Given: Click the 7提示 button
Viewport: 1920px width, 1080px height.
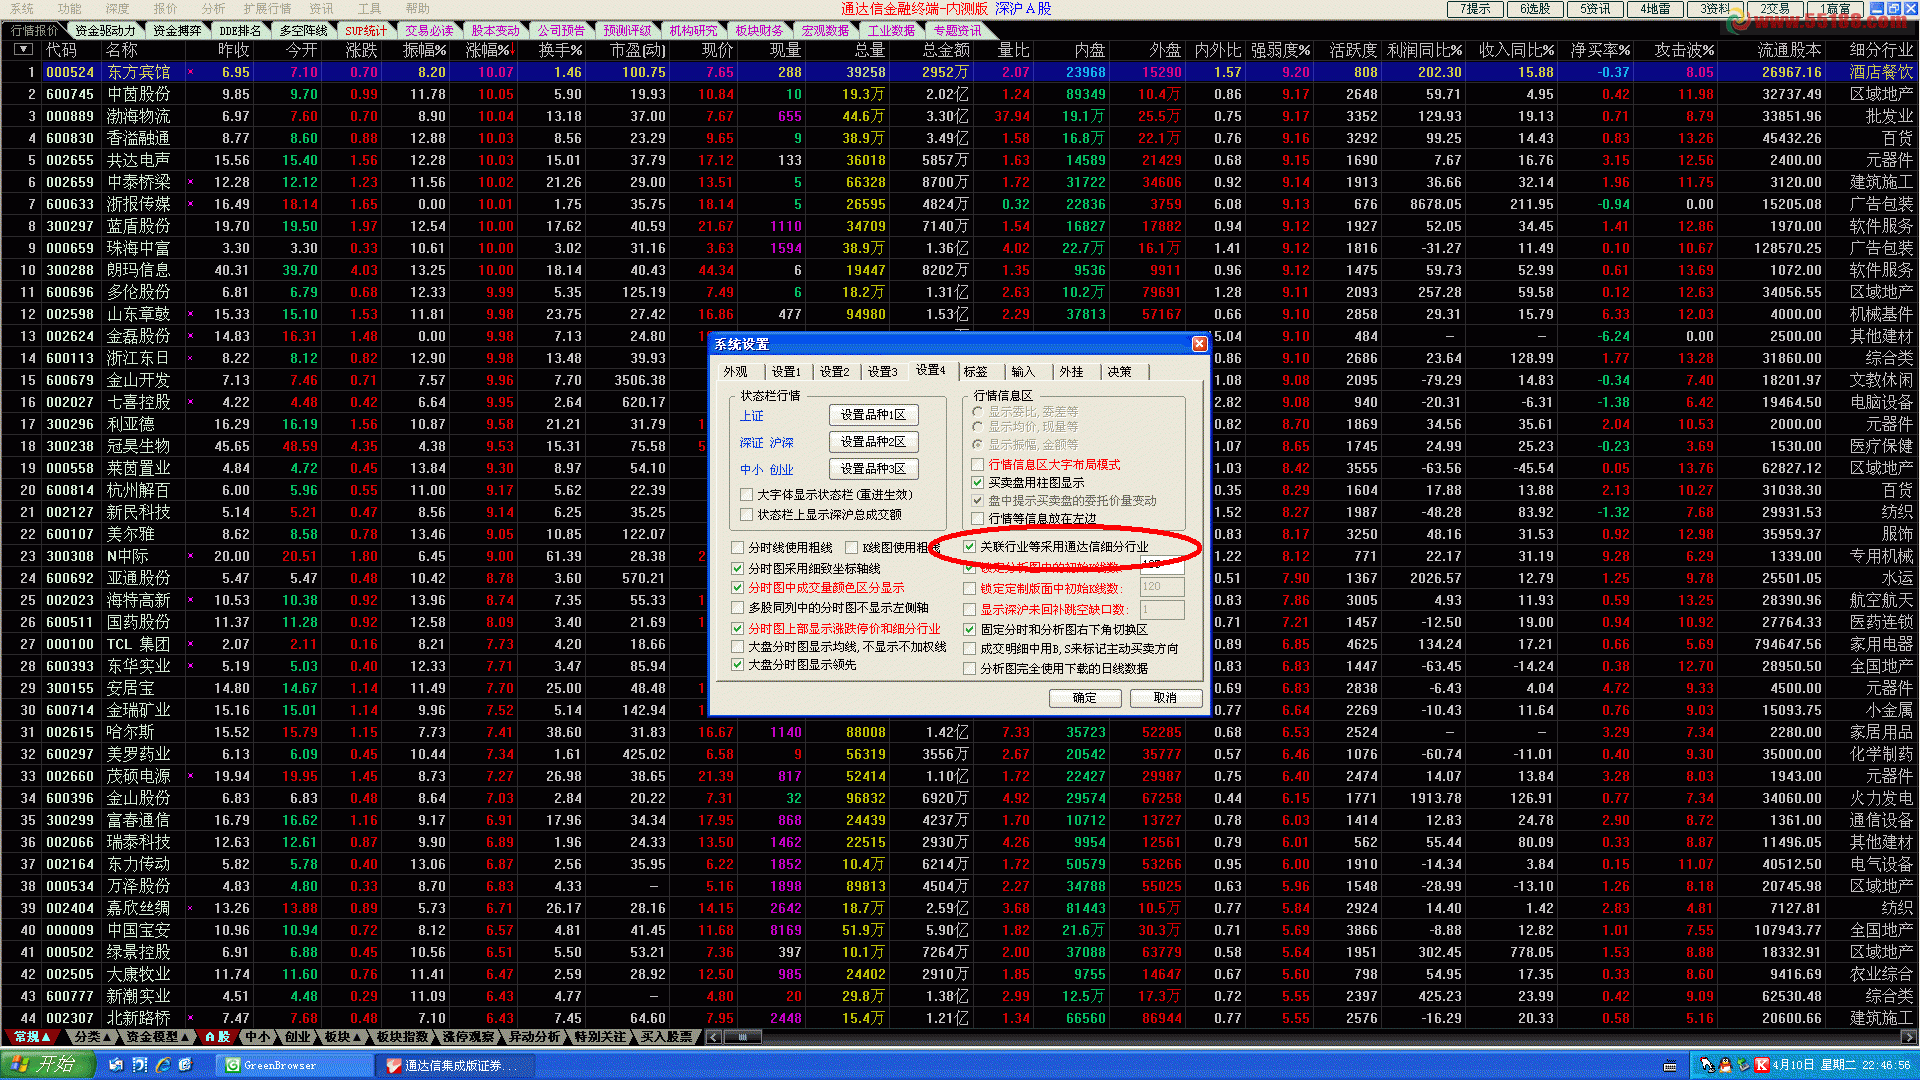Looking at the screenshot, I should [1475, 9].
